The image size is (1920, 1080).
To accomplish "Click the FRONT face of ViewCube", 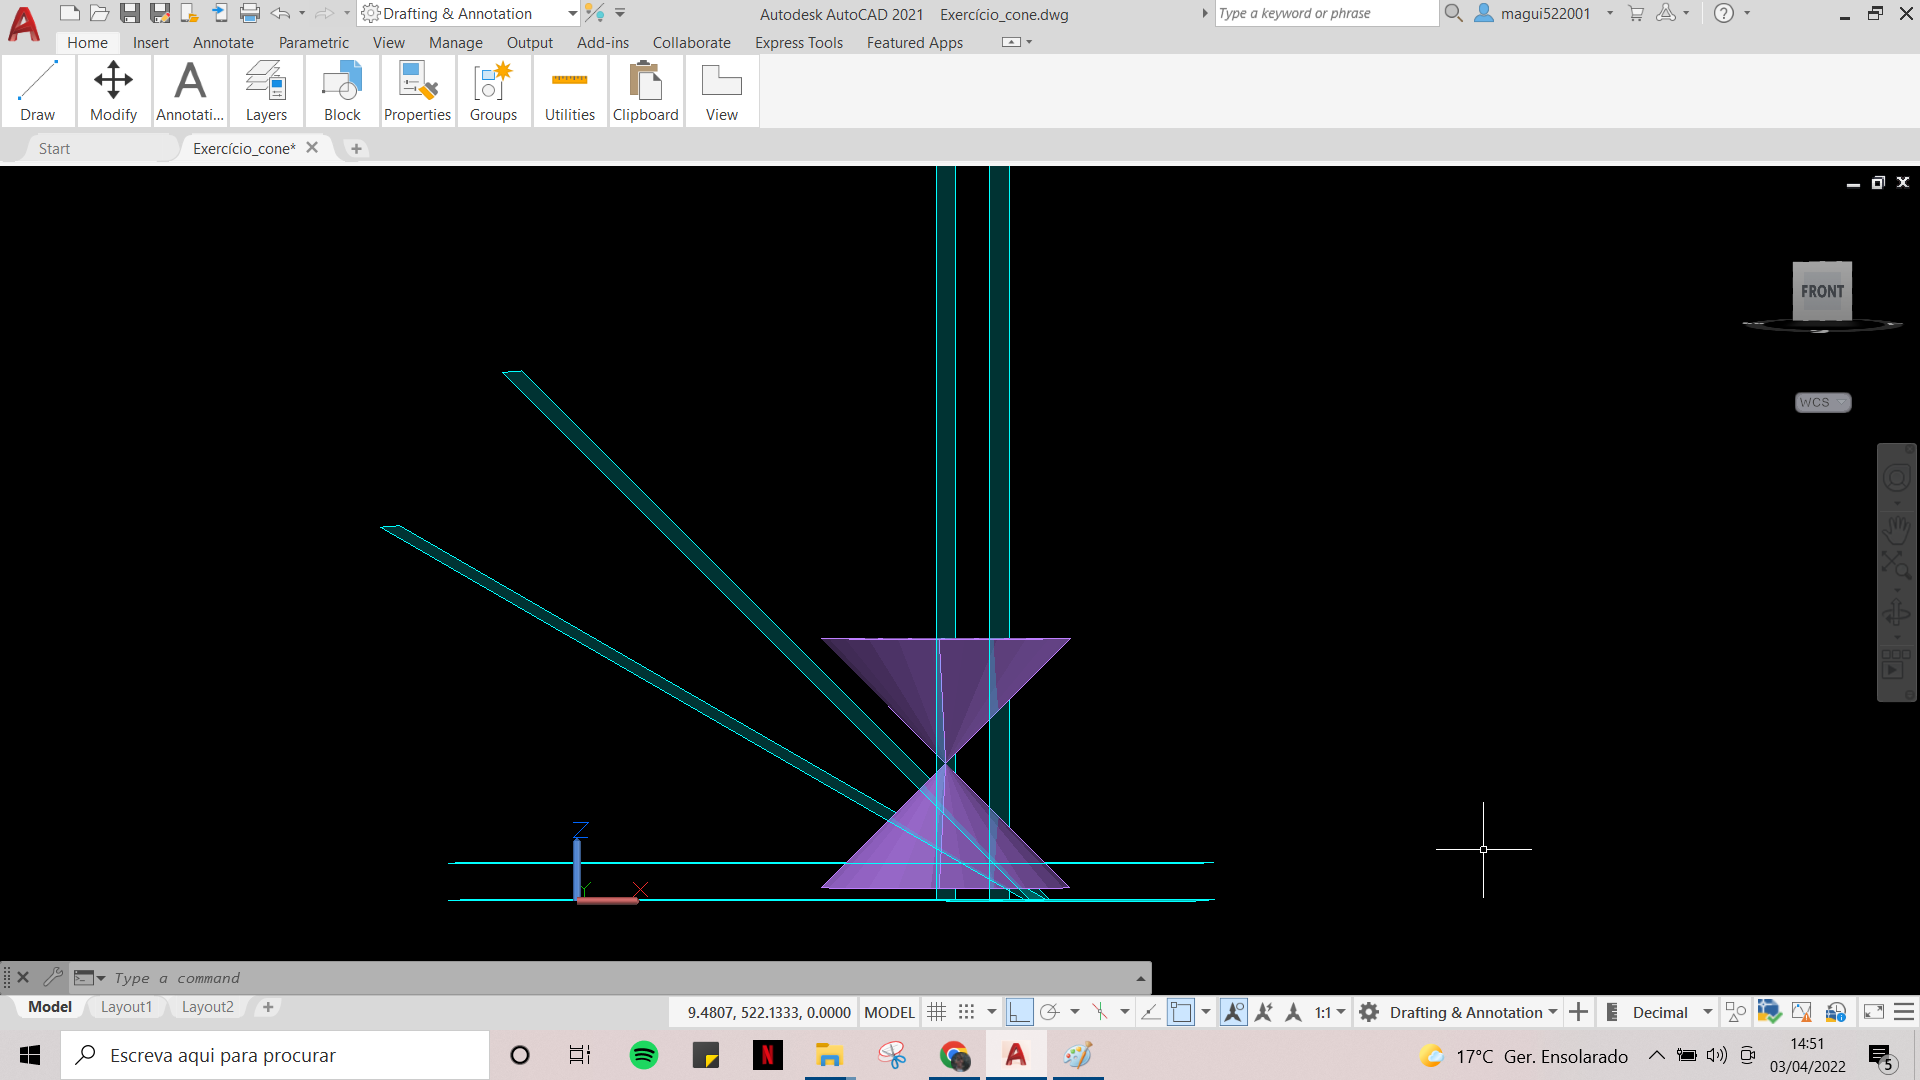I will point(1821,291).
